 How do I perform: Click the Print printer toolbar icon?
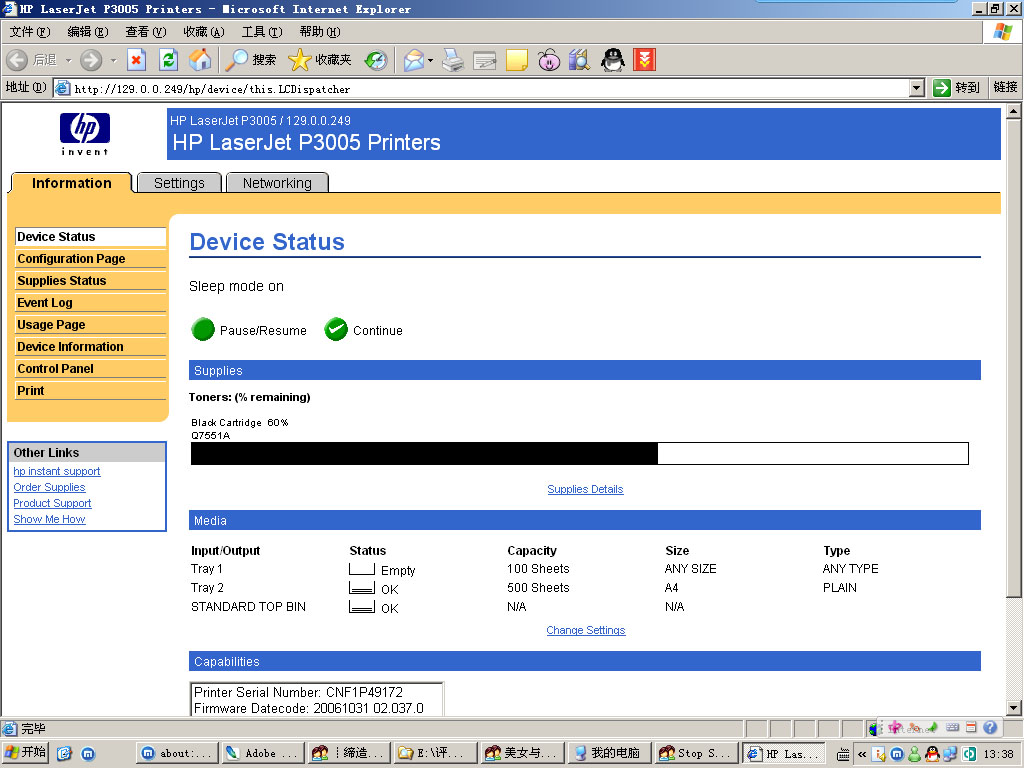click(x=453, y=60)
